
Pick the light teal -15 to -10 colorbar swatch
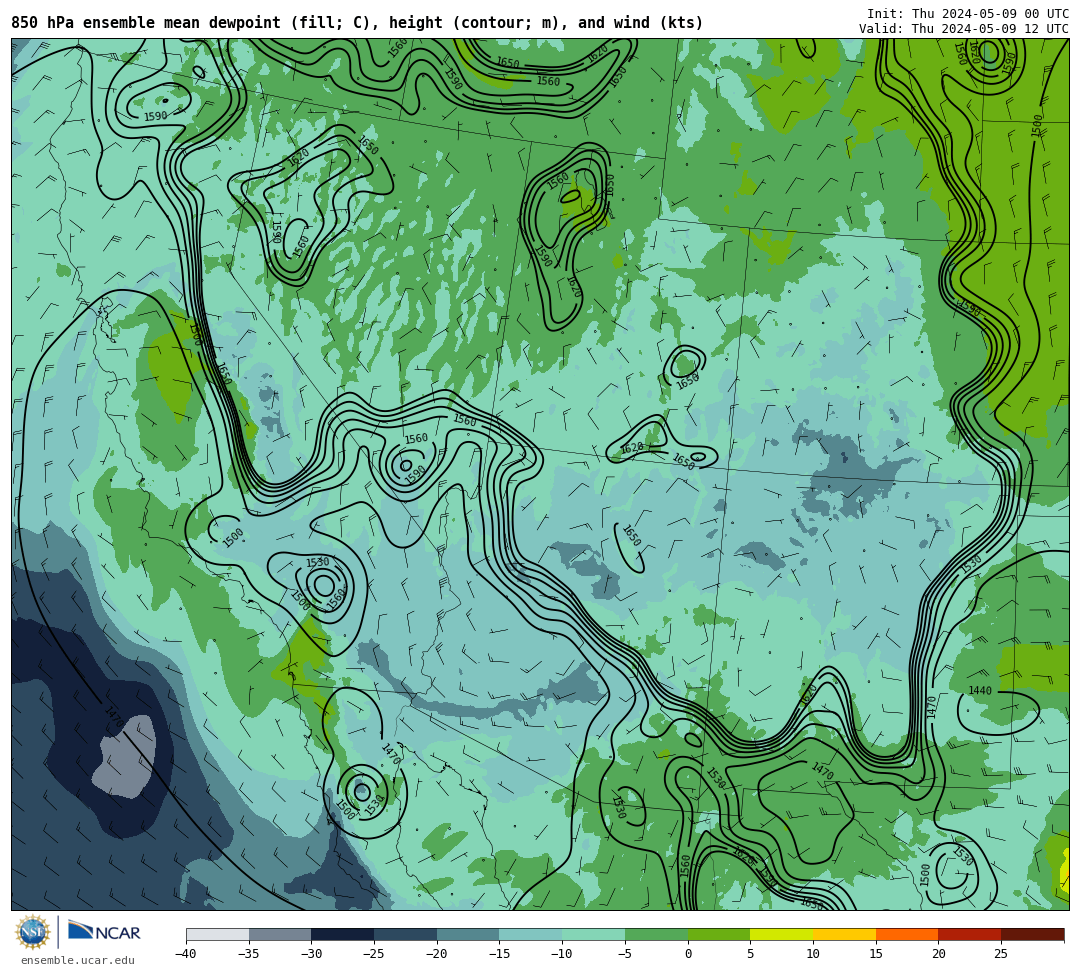click(x=531, y=934)
